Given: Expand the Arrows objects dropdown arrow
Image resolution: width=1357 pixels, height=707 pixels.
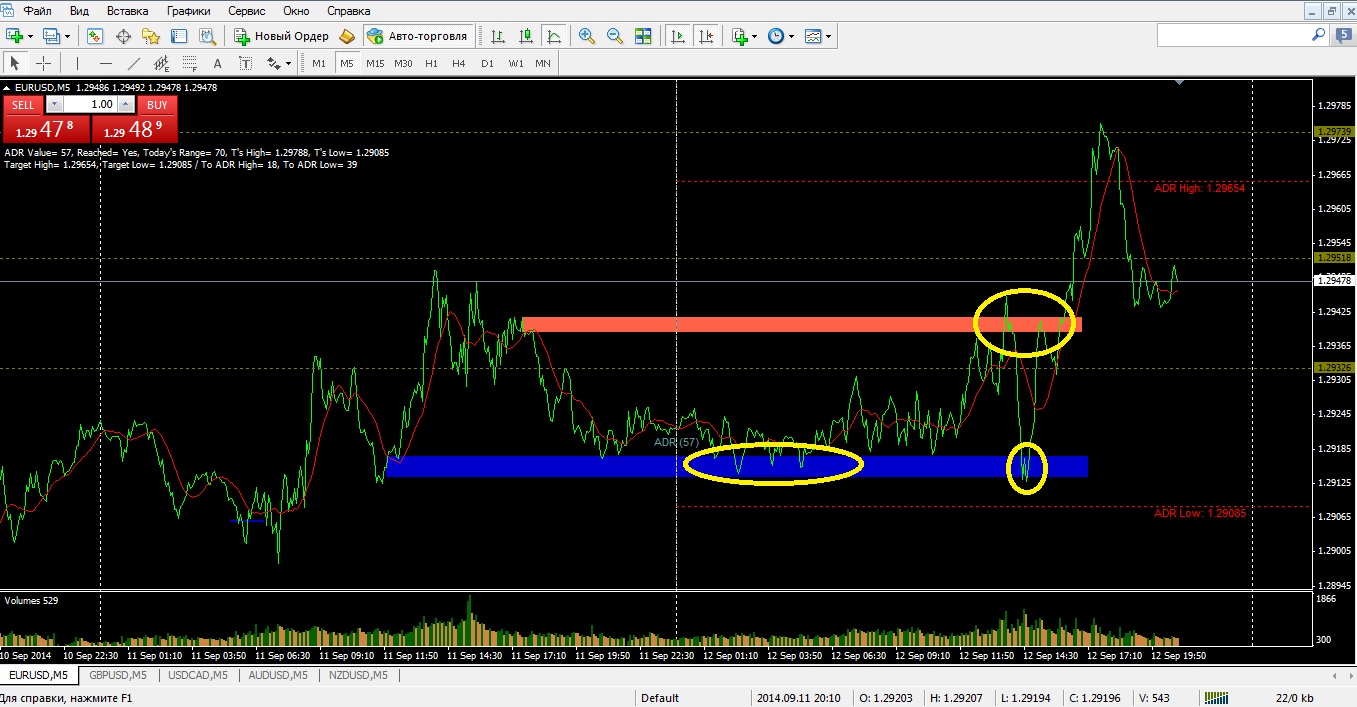Looking at the screenshot, I should [289, 63].
